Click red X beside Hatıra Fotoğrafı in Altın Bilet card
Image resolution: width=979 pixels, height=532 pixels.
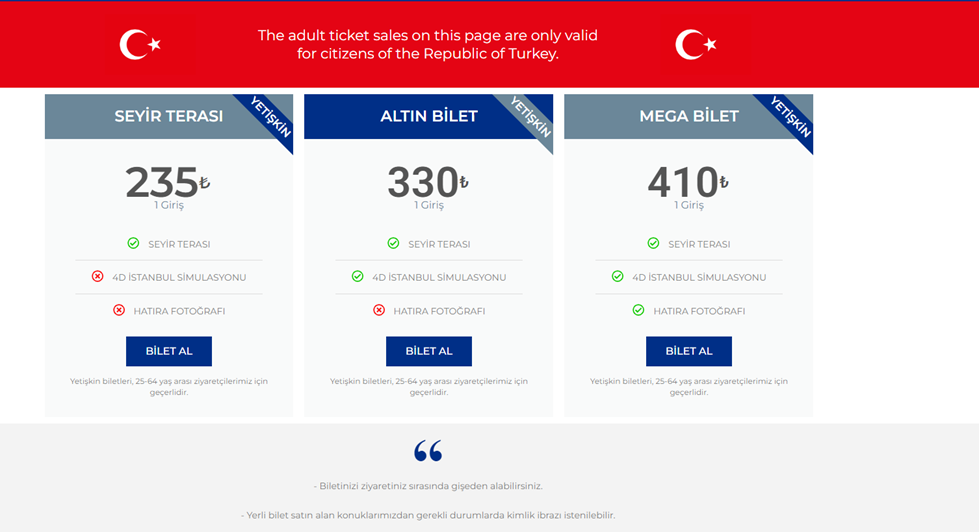[x=379, y=310]
